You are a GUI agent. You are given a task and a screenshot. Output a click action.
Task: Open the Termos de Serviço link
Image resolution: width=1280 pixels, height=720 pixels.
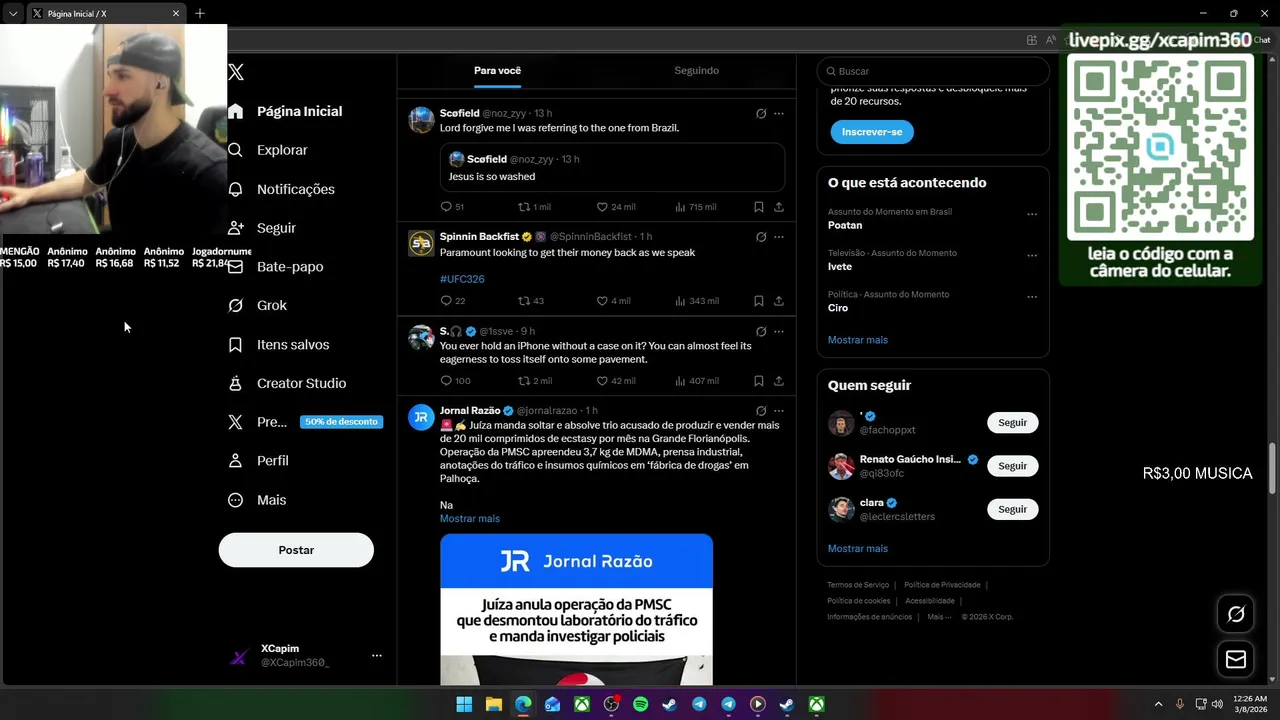(858, 585)
